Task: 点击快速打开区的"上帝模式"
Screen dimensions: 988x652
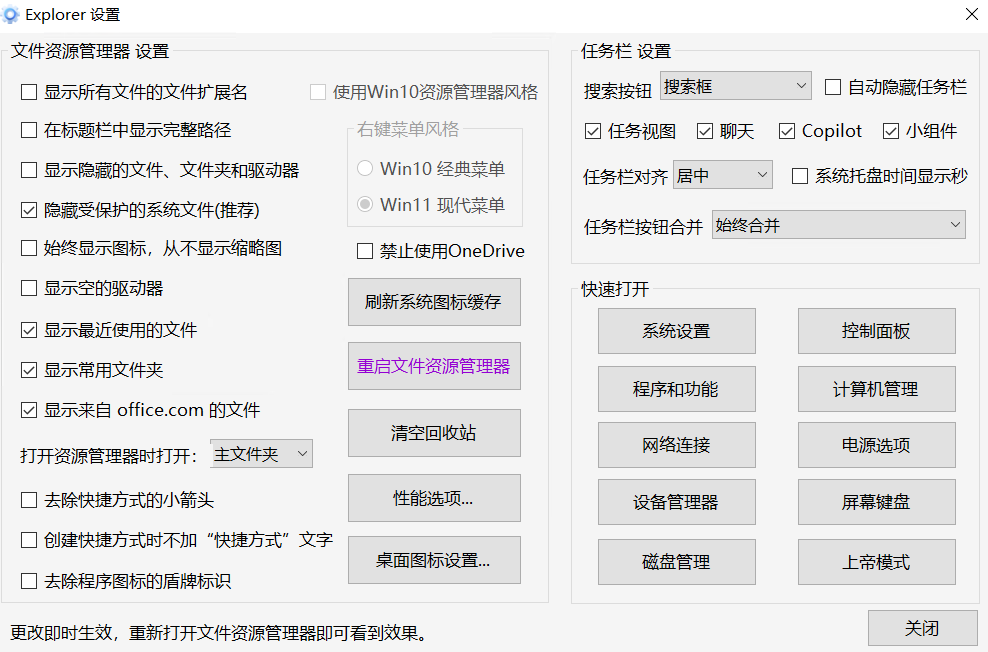Action: click(x=877, y=562)
